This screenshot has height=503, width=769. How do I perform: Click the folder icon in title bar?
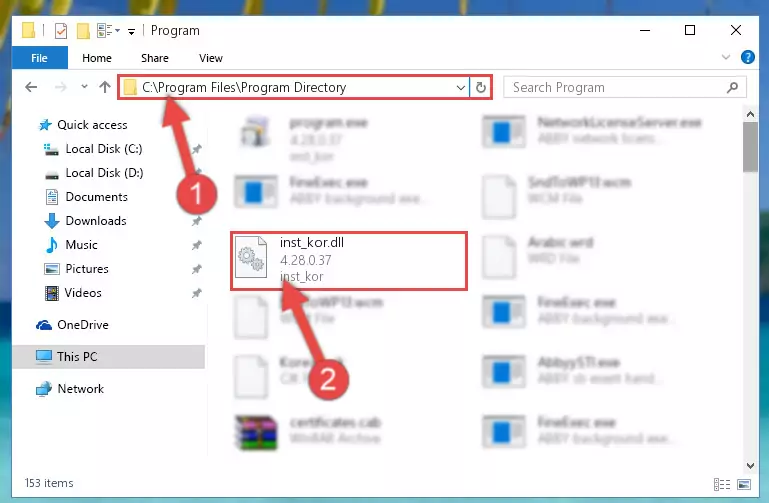pos(28,30)
